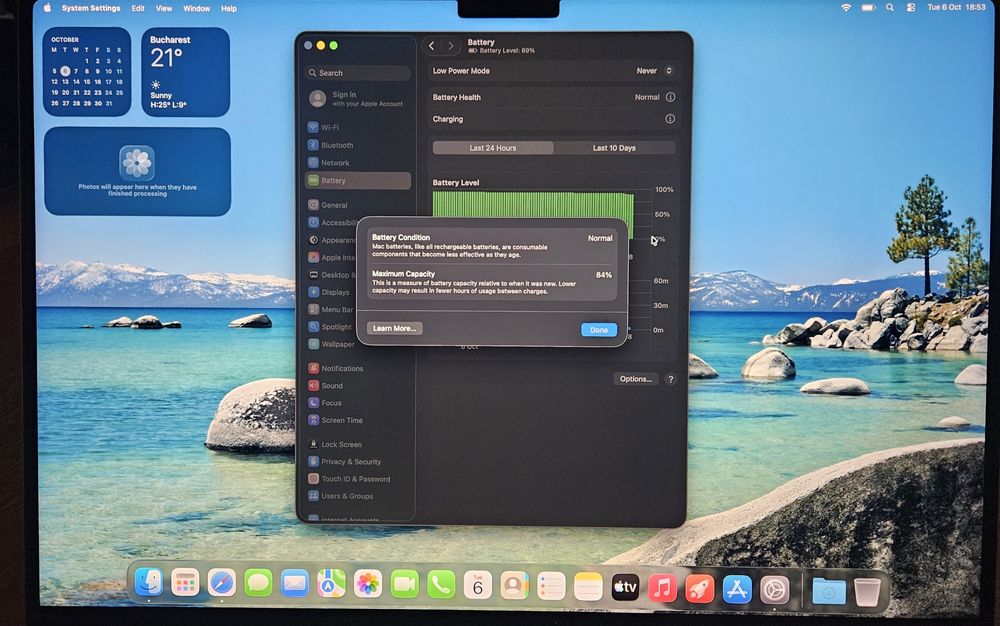The image size is (1000, 626).
Task: Click the question mark help button
Action: (x=670, y=379)
